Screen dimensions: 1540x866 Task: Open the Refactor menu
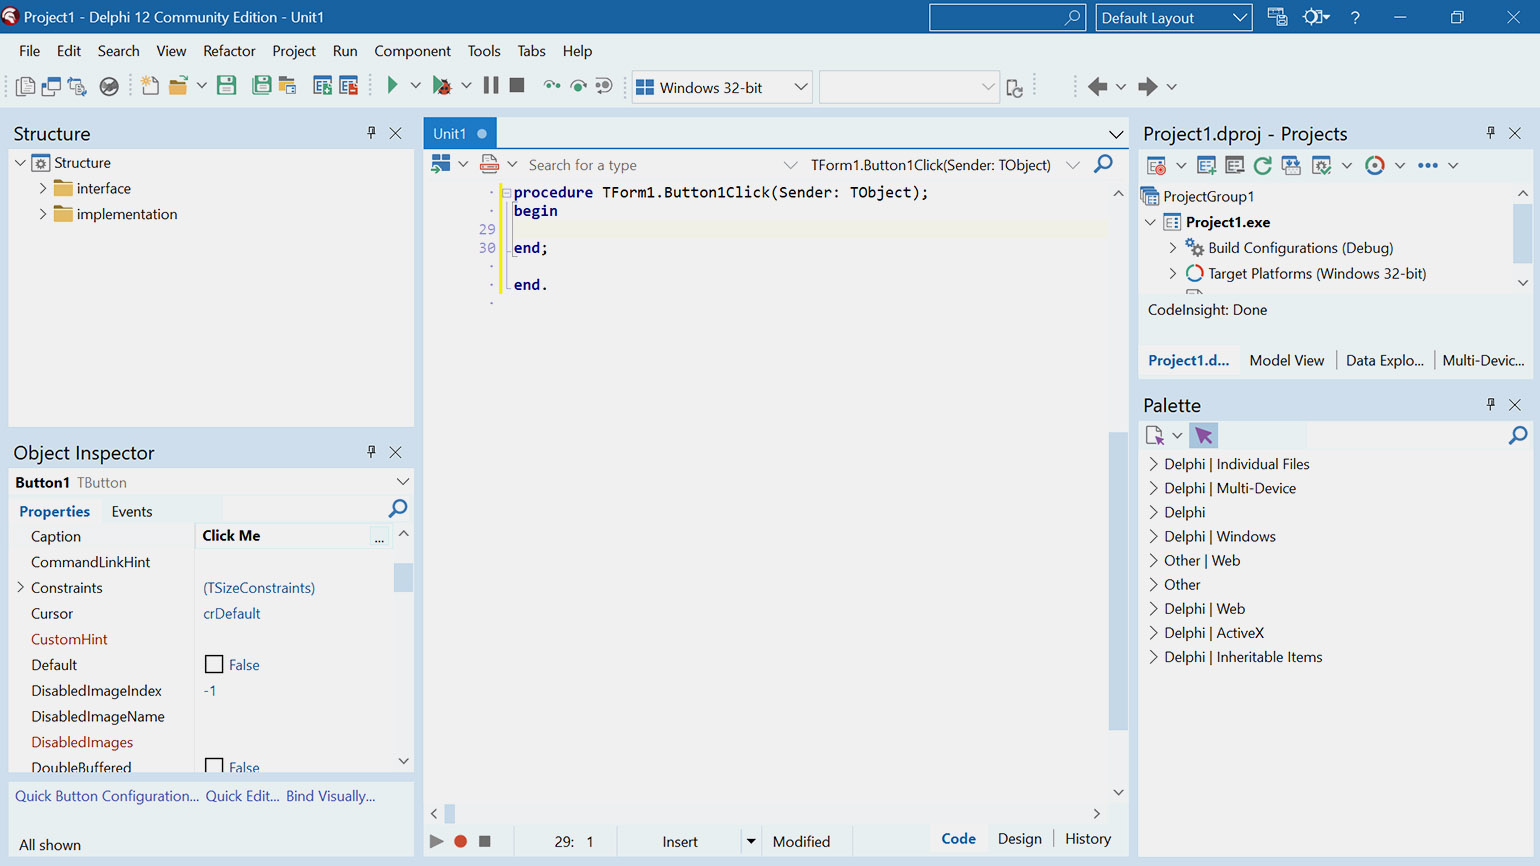coord(229,51)
